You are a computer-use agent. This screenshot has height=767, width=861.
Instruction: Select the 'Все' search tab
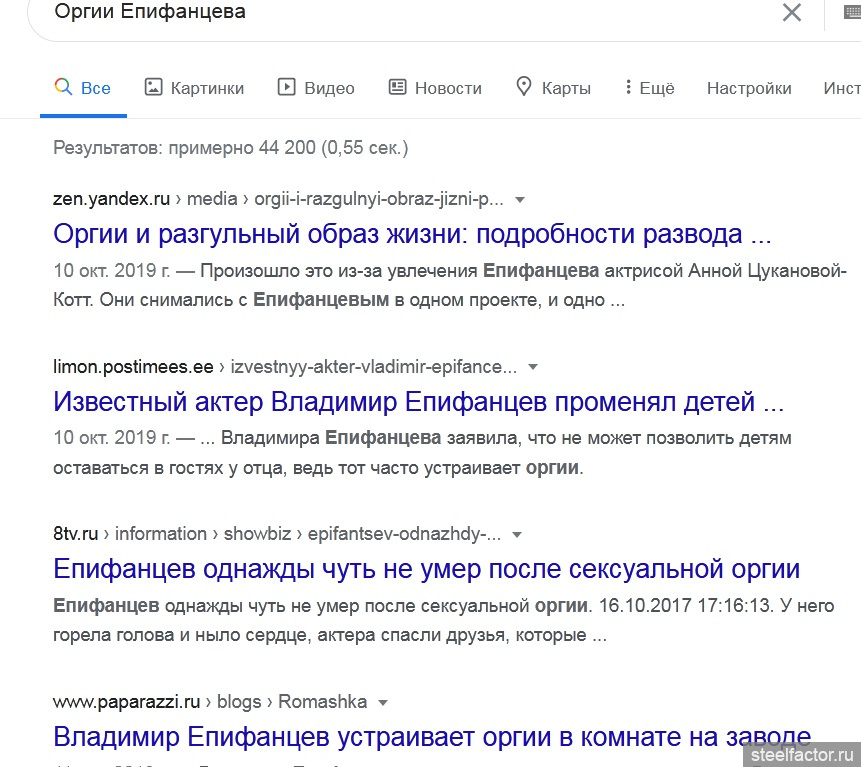tap(83, 88)
